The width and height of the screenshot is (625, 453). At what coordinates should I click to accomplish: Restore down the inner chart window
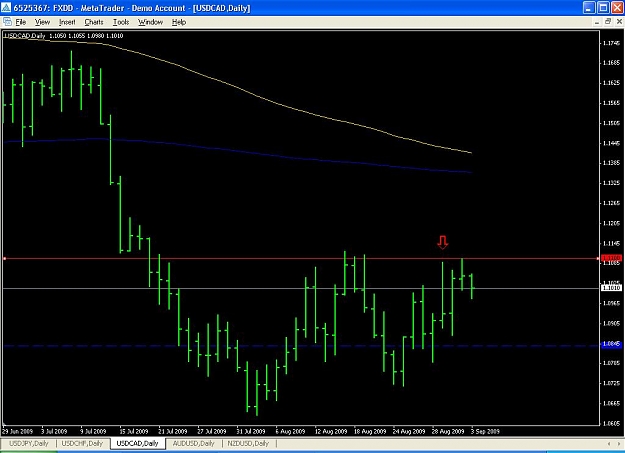608,22
